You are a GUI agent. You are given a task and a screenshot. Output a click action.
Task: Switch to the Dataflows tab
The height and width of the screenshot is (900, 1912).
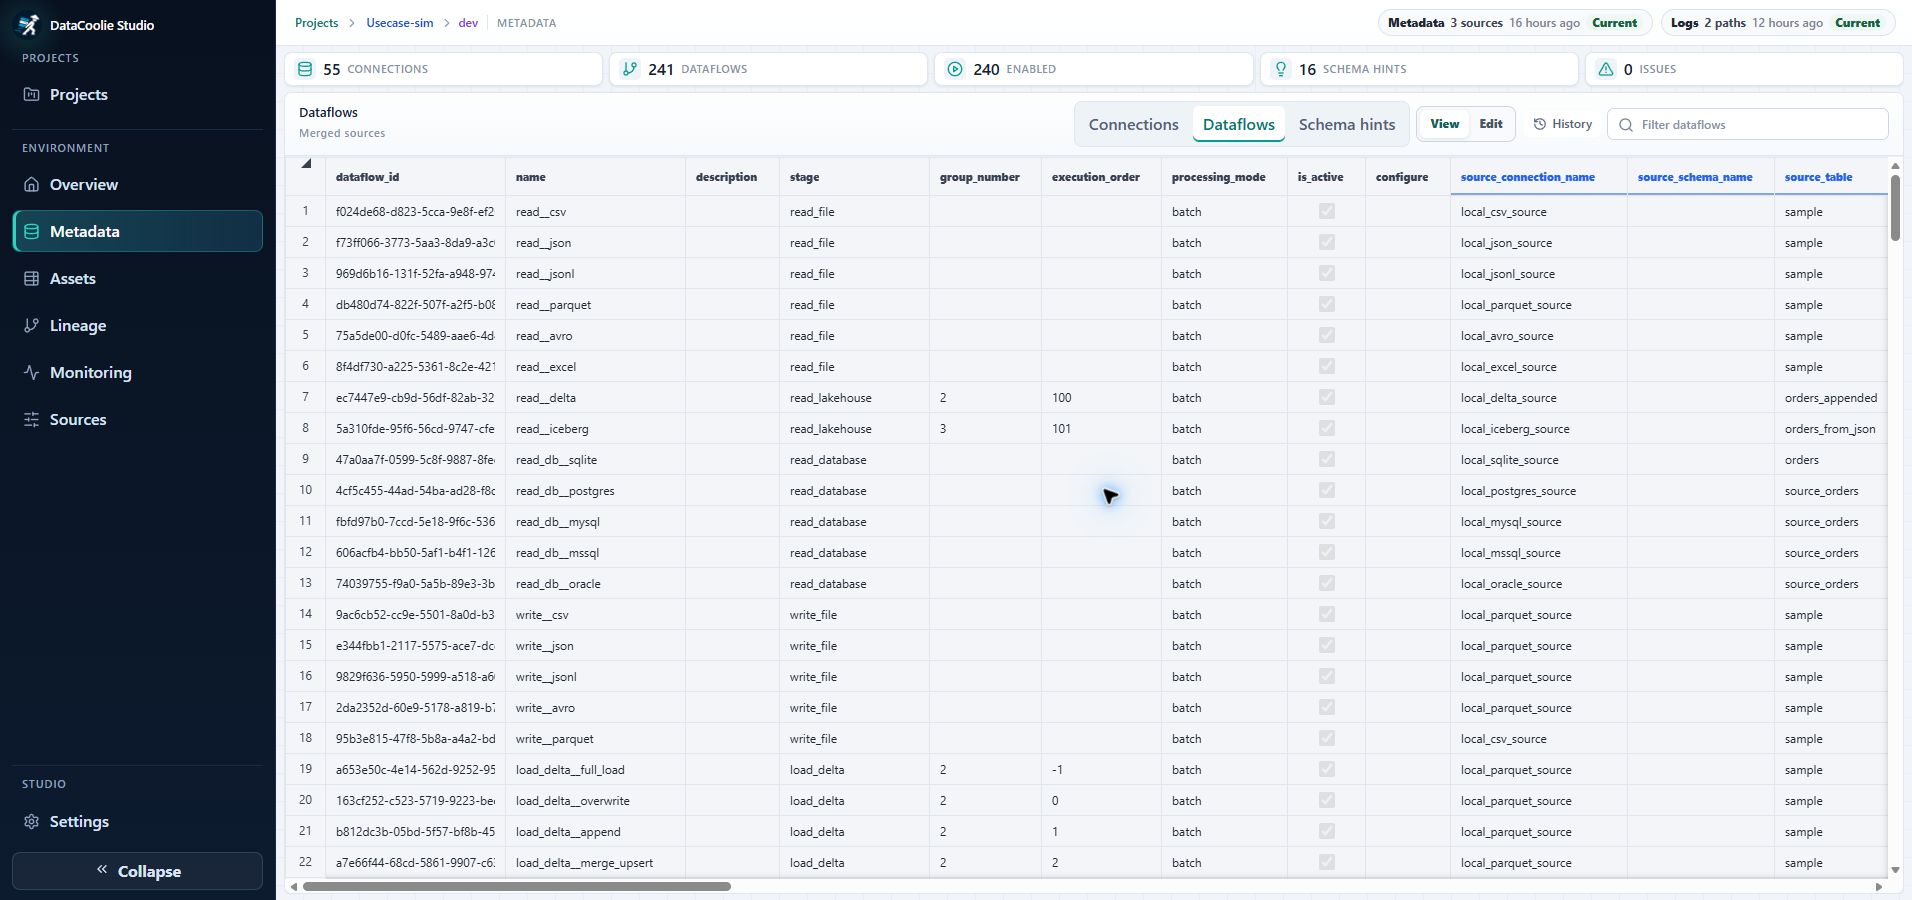(x=1238, y=125)
